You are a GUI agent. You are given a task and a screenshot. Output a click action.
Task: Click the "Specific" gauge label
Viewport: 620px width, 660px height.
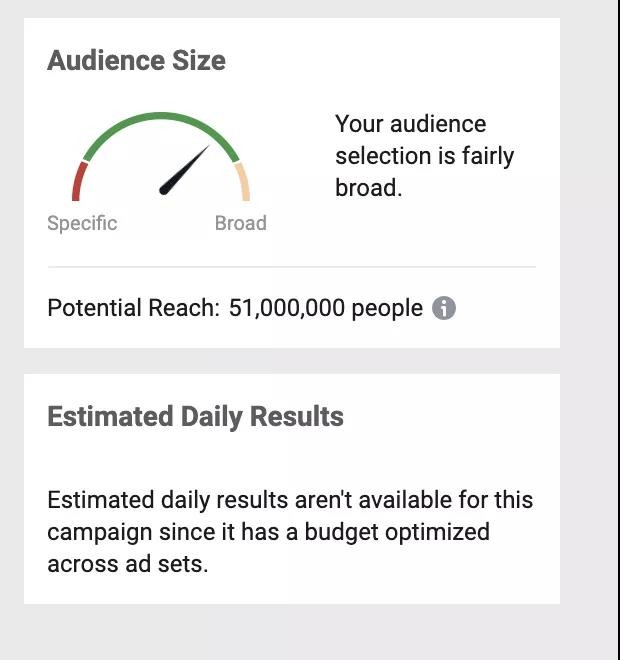[82, 223]
